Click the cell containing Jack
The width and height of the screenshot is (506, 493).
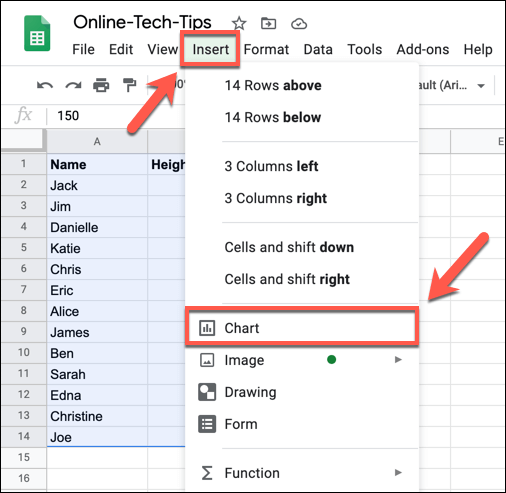pos(97,185)
